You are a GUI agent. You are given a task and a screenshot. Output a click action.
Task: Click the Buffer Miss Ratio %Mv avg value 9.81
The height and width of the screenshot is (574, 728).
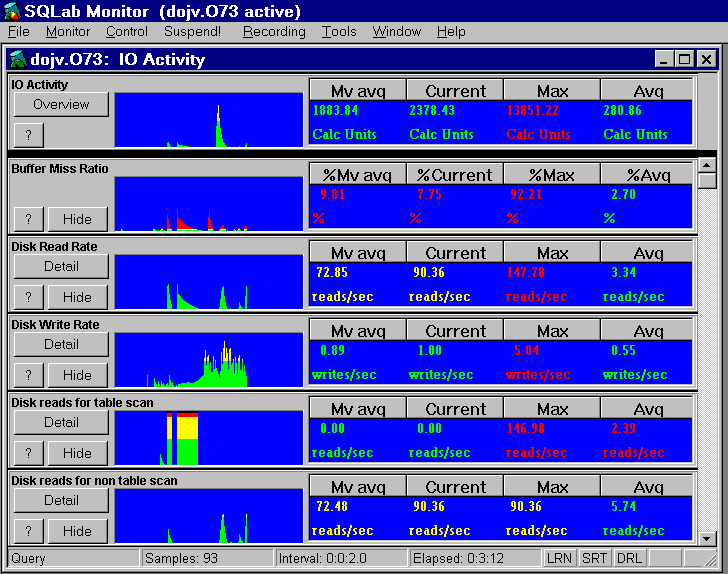pyautogui.click(x=332, y=194)
